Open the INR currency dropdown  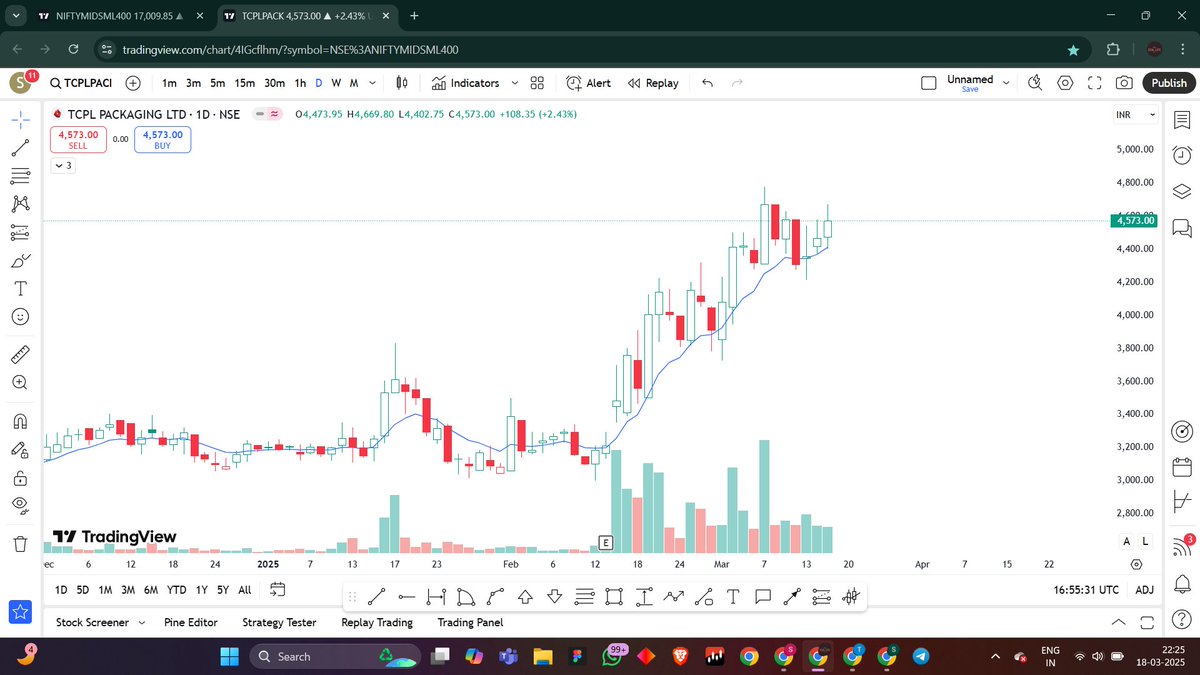tap(1136, 115)
